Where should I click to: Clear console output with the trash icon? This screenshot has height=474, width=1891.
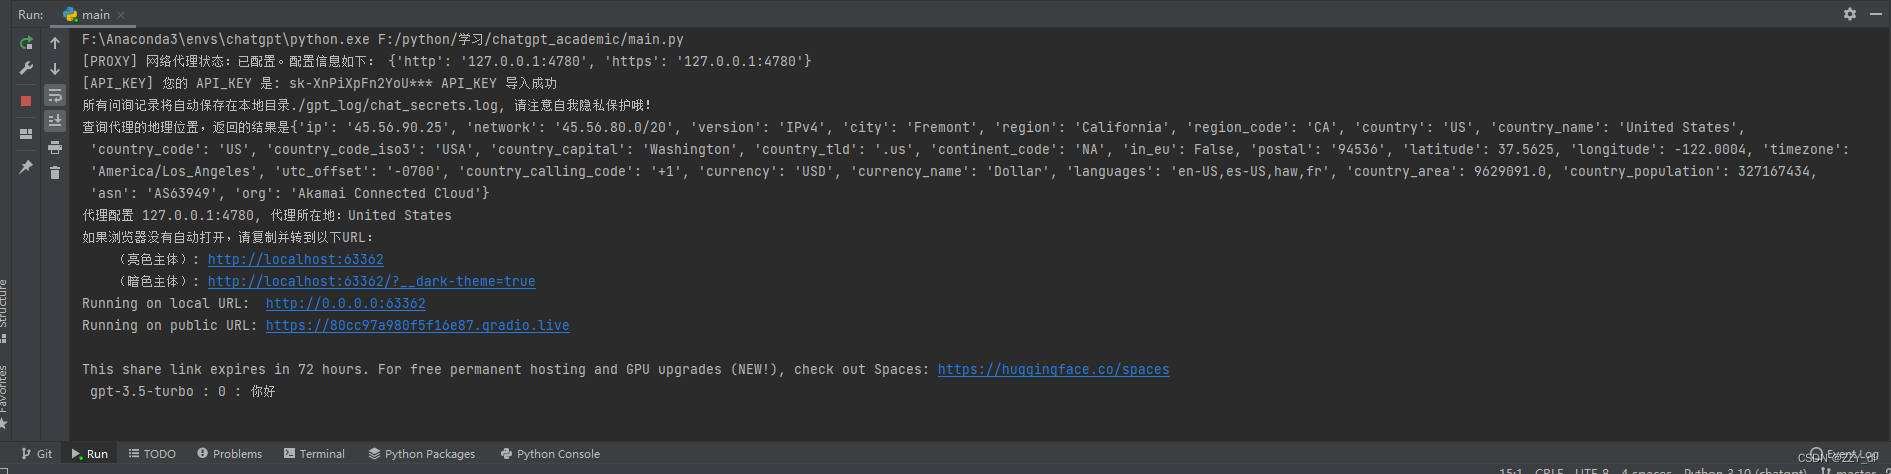pos(55,173)
